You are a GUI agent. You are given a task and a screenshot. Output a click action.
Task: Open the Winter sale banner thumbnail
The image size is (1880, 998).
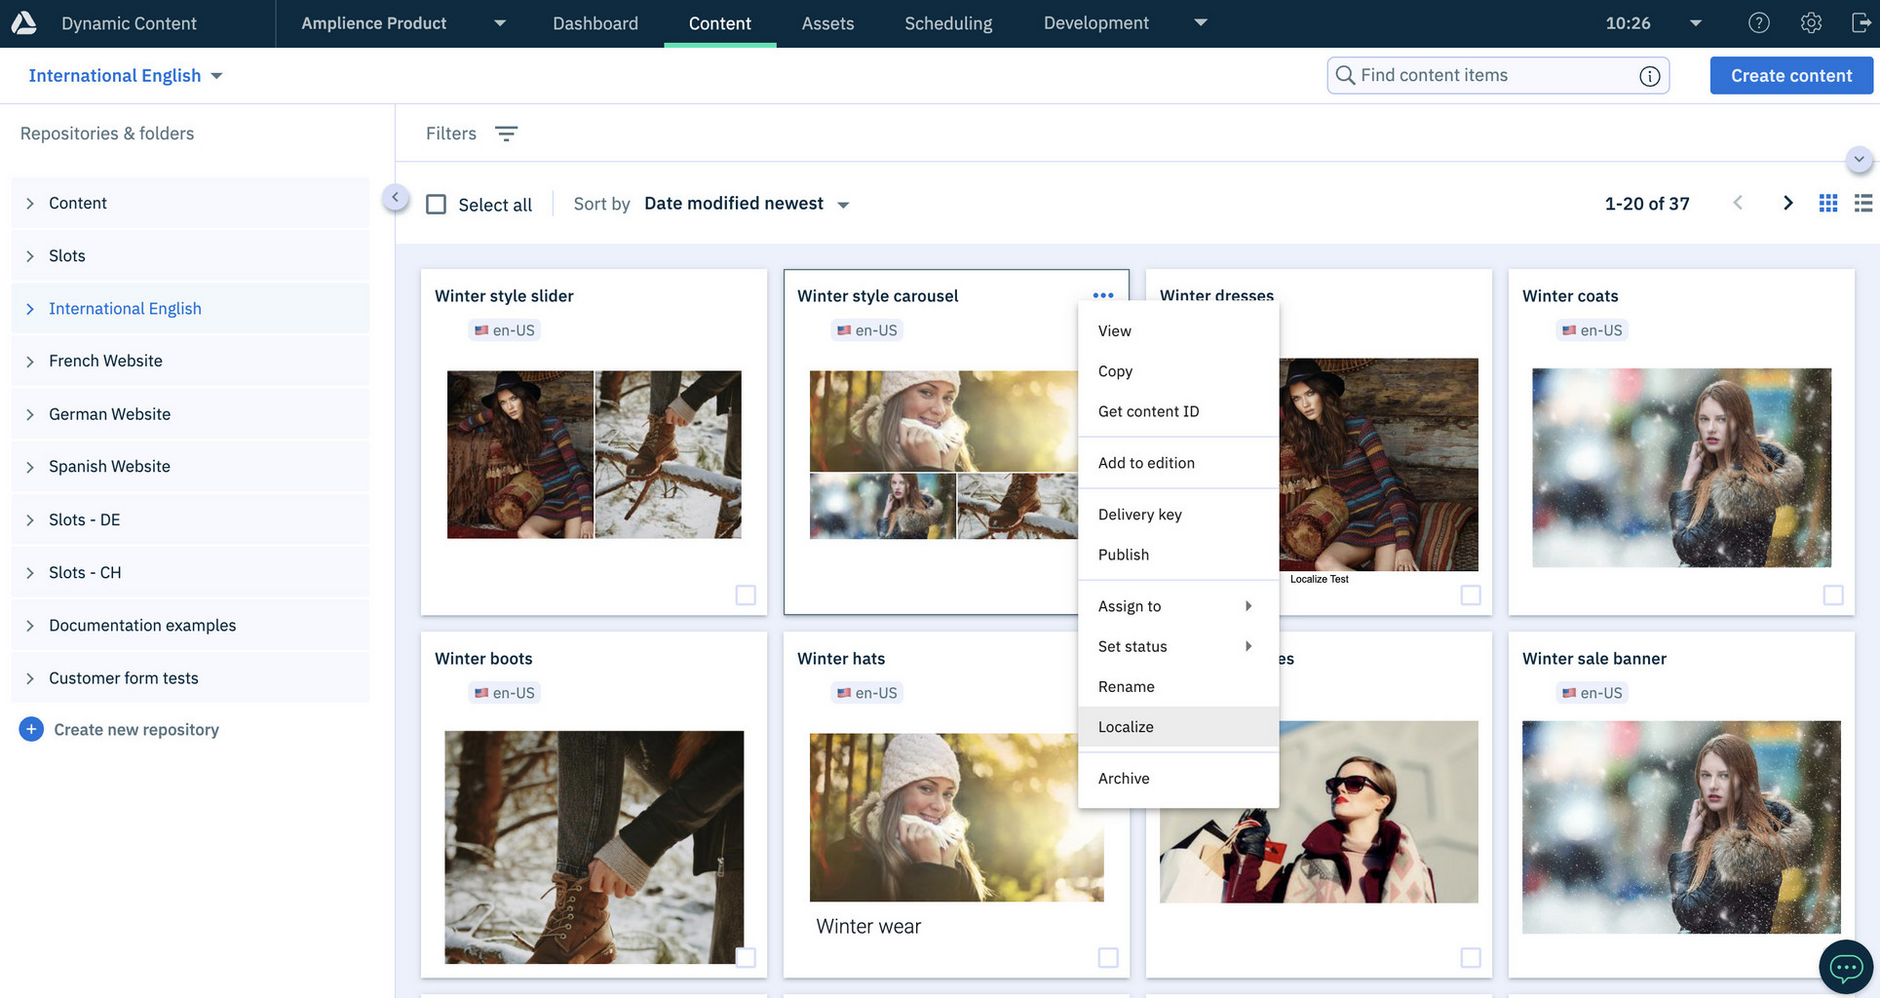point(1681,827)
